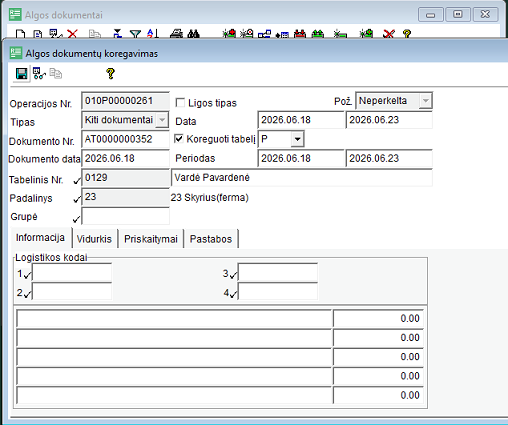
Task: Minimize the Algos dokumentai background window
Action: coord(431,14)
